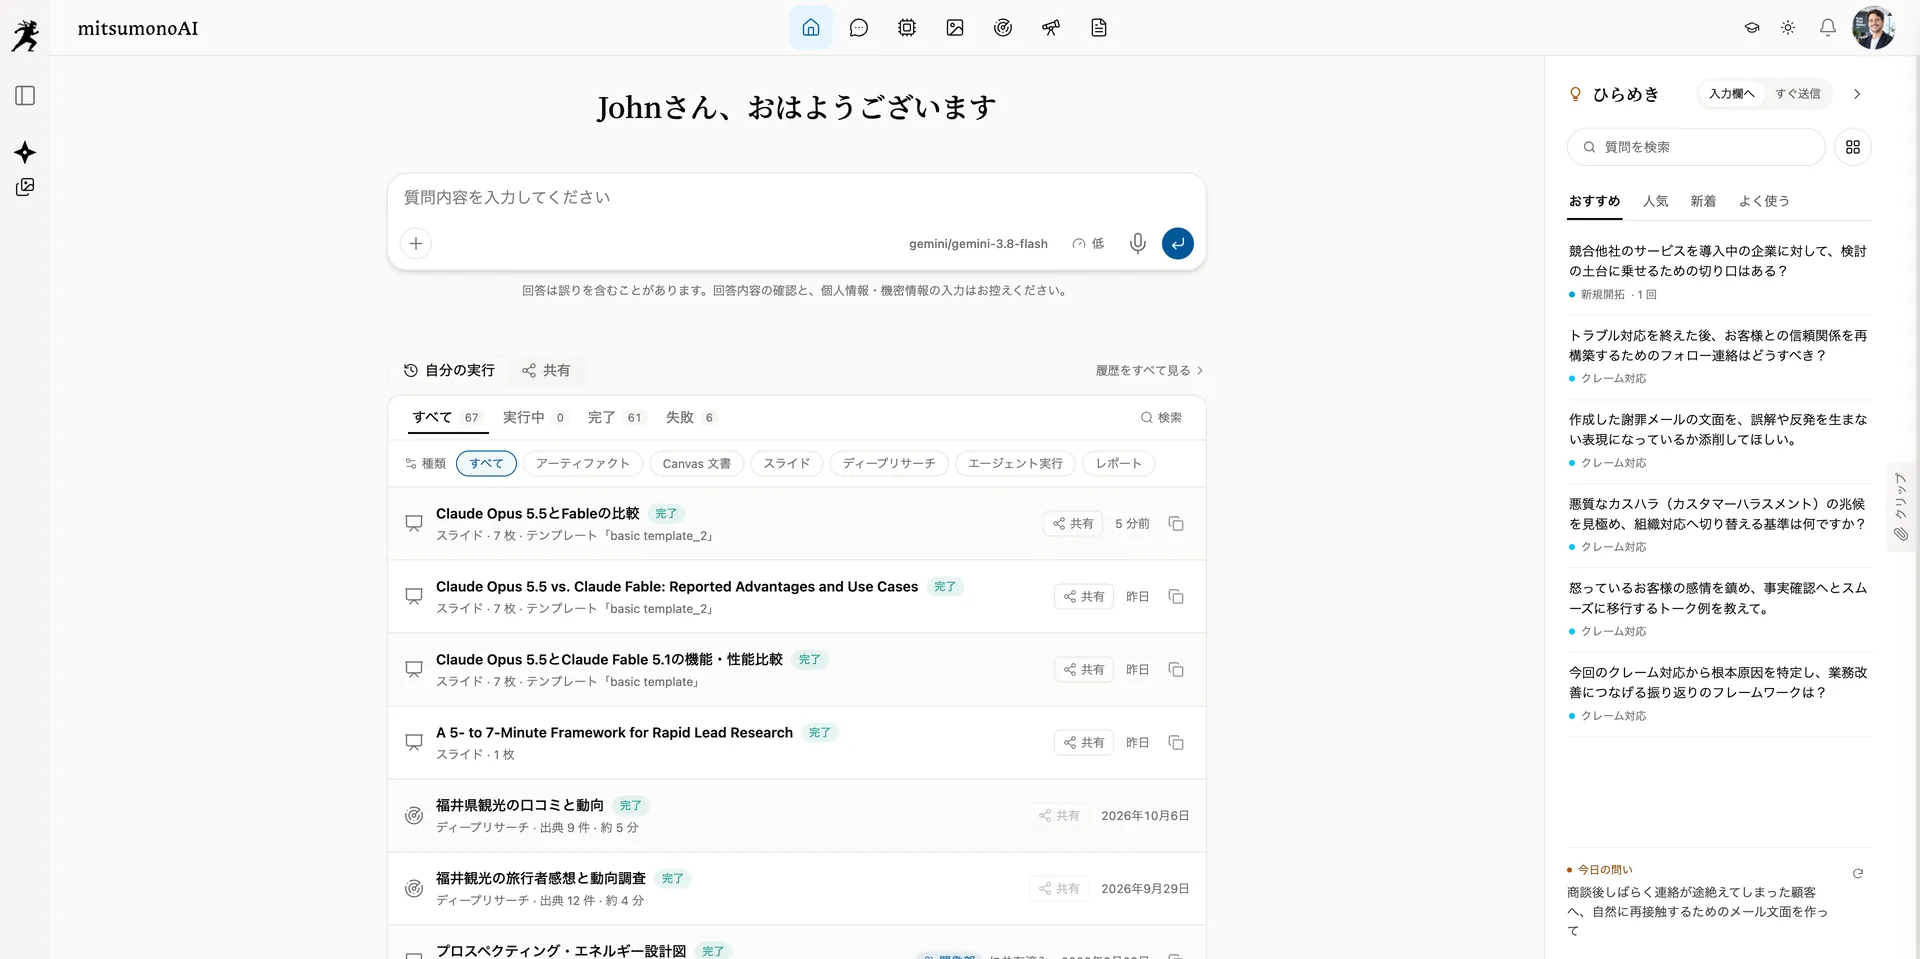Click the 質問を検索 search field
This screenshot has width=1920, height=959.
click(1696, 147)
